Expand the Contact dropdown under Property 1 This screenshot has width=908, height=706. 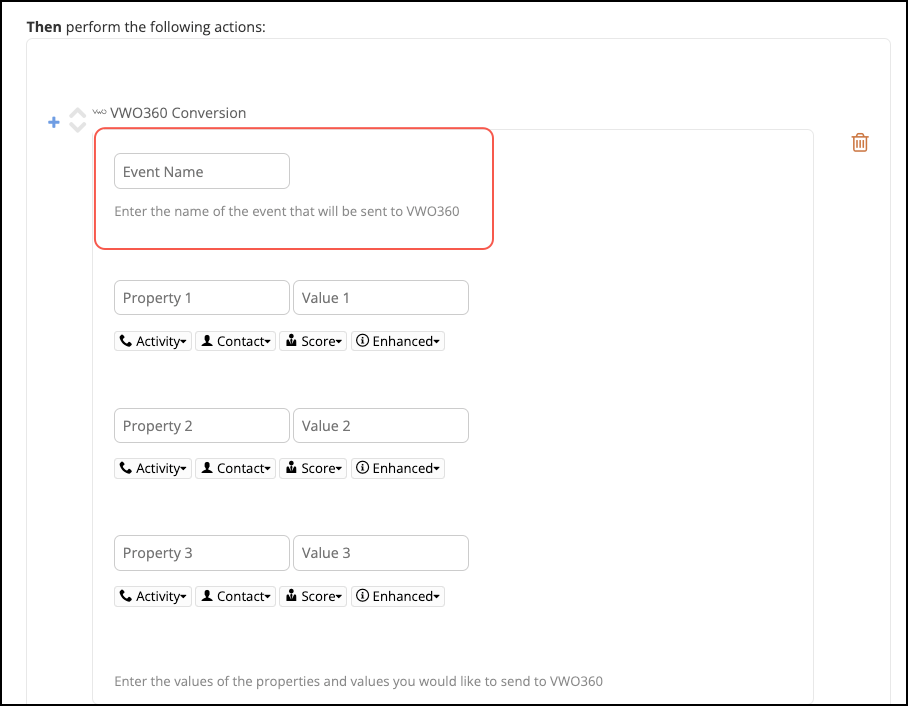[x=235, y=341]
